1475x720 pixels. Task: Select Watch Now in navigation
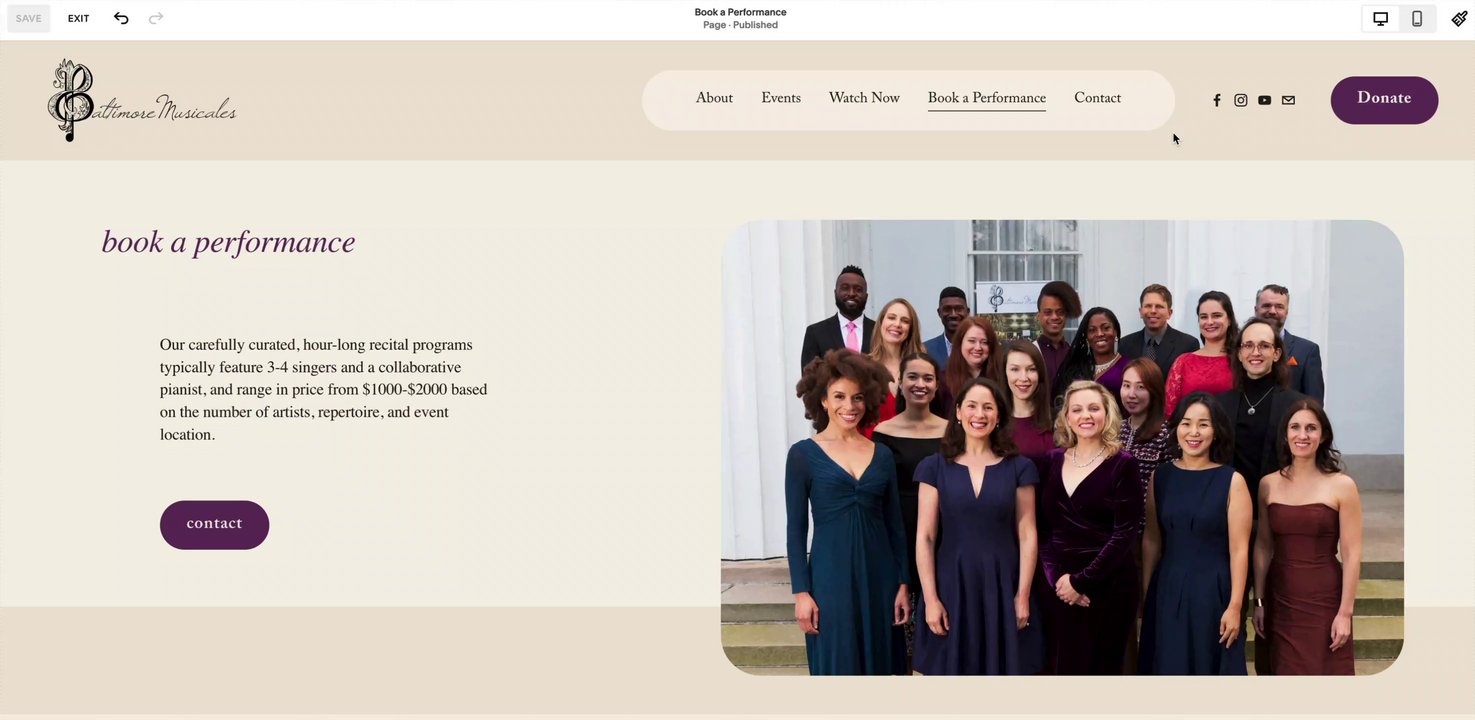pos(864,98)
